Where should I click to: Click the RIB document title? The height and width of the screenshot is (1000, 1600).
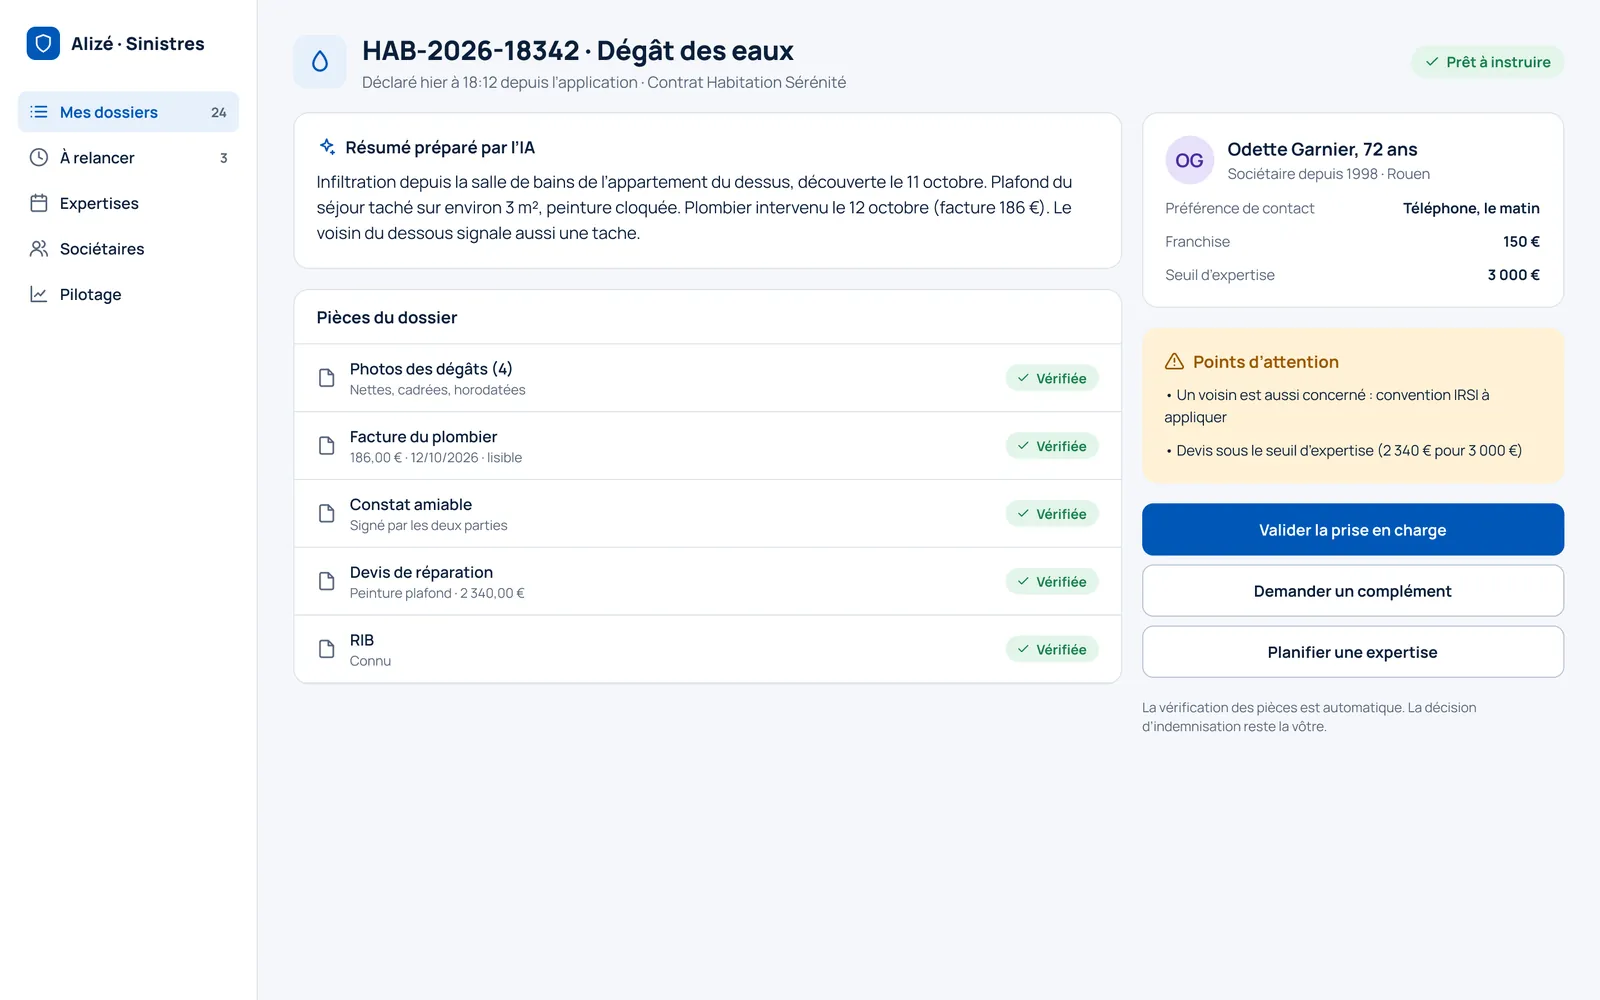(x=362, y=640)
